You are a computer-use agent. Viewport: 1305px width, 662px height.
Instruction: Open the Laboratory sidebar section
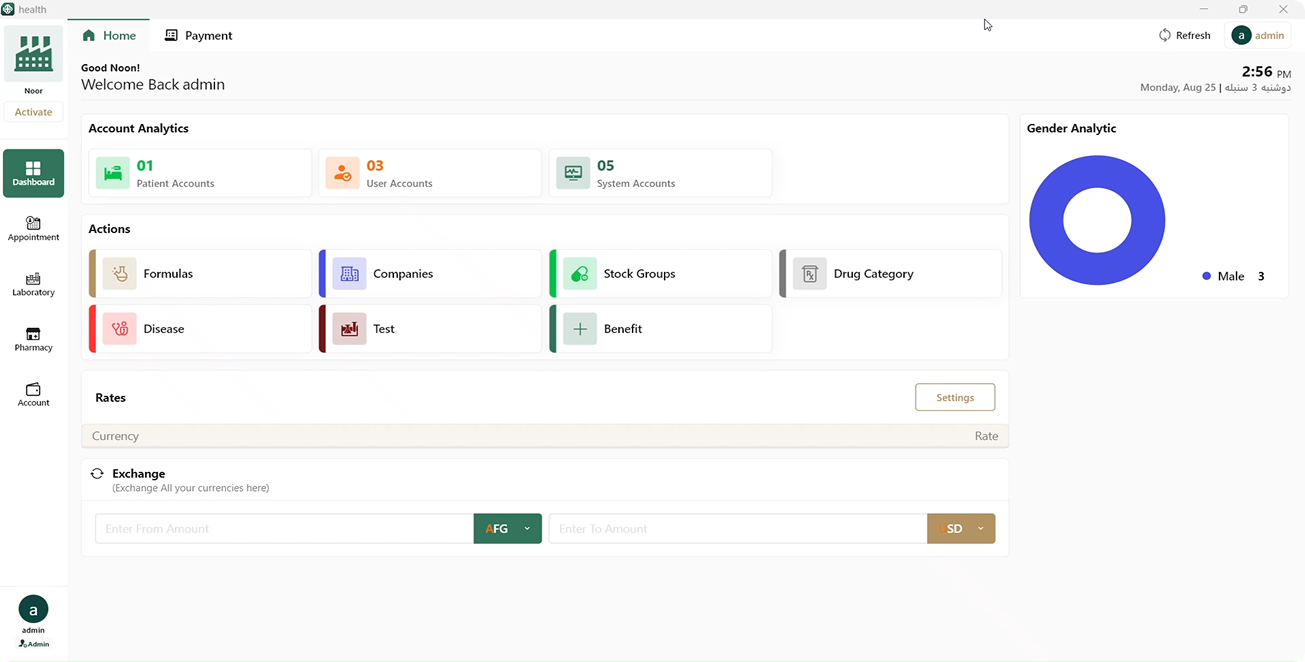33,279
